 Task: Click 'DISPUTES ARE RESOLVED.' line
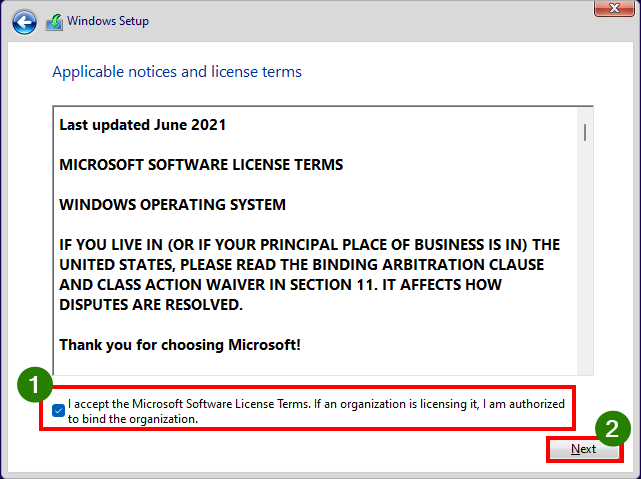click(x=151, y=304)
